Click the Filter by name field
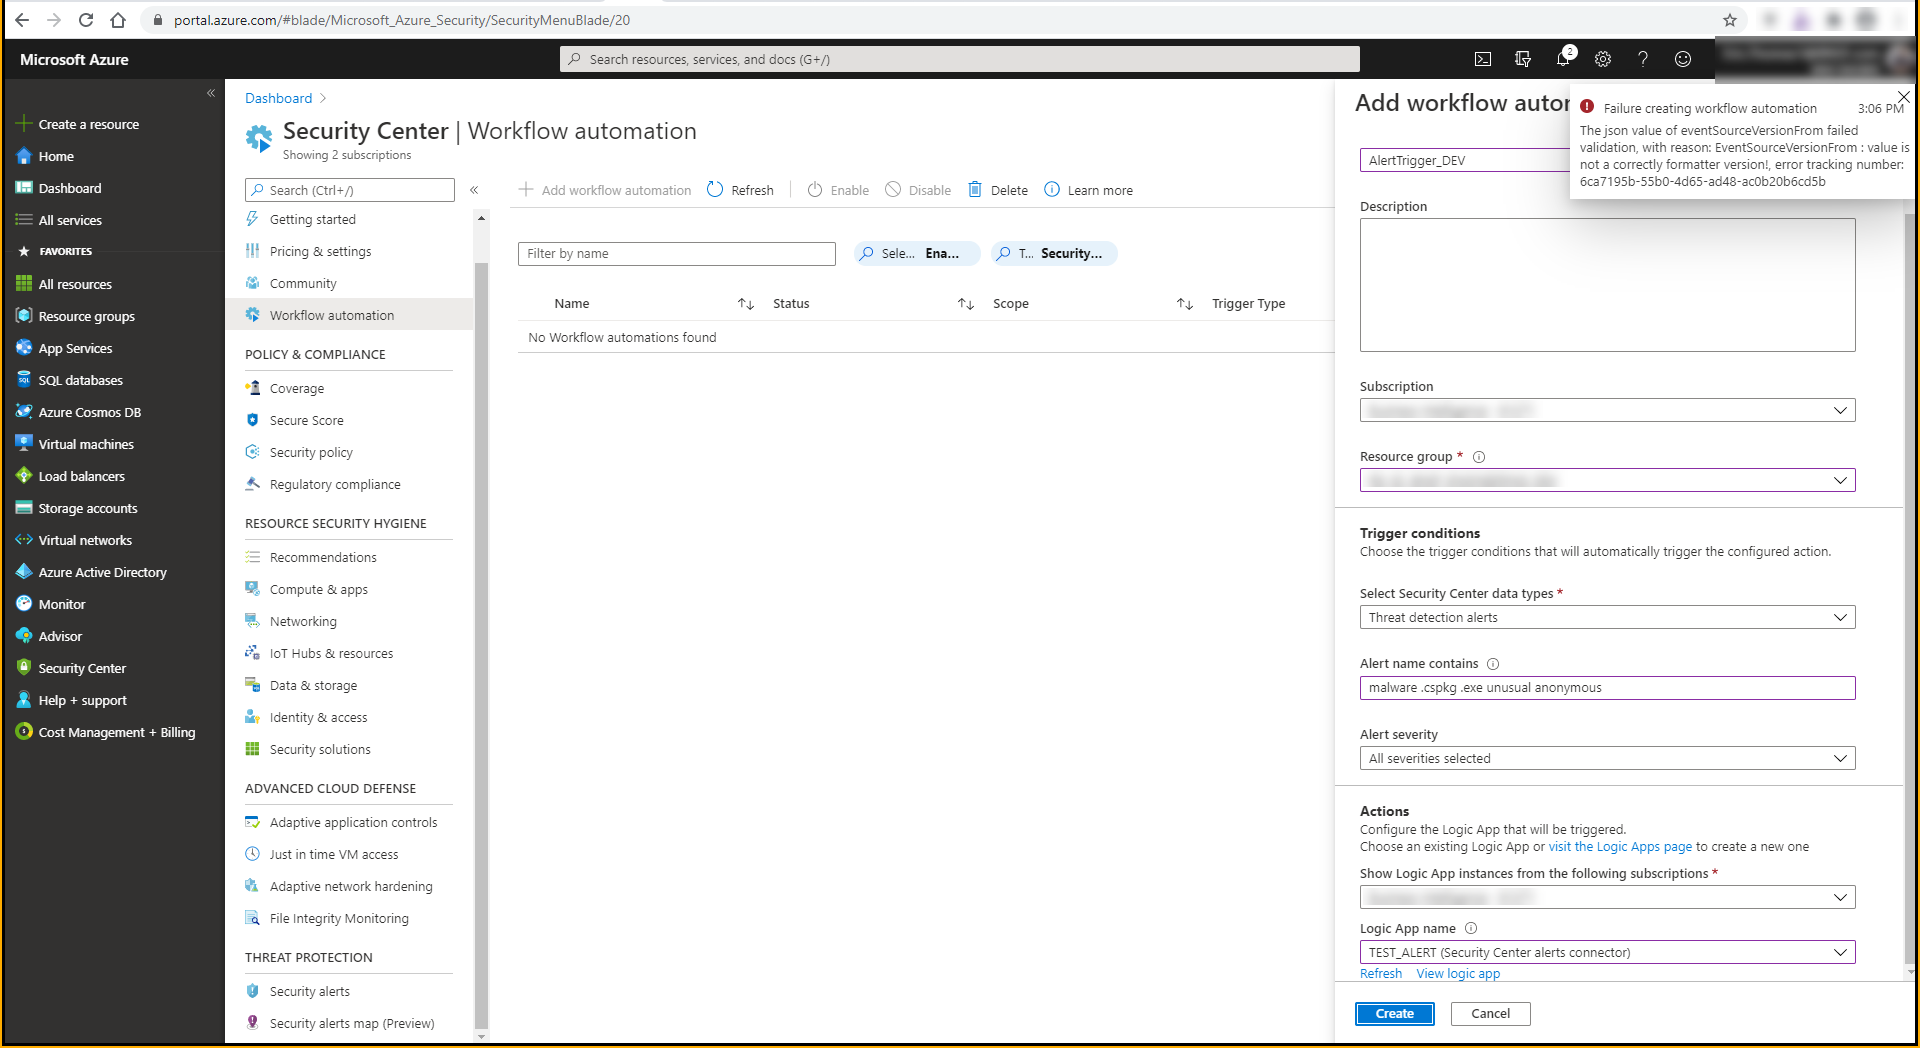The width and height of the screenshot is (1920, 1048). coord(676,253)
